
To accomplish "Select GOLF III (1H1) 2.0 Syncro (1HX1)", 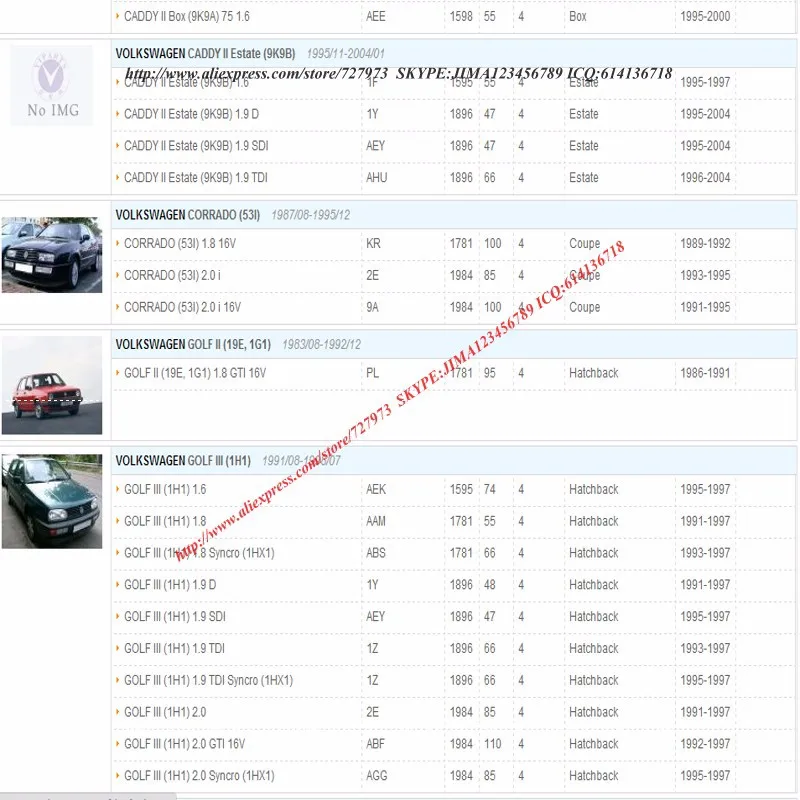I will click(x=199, y=776).
